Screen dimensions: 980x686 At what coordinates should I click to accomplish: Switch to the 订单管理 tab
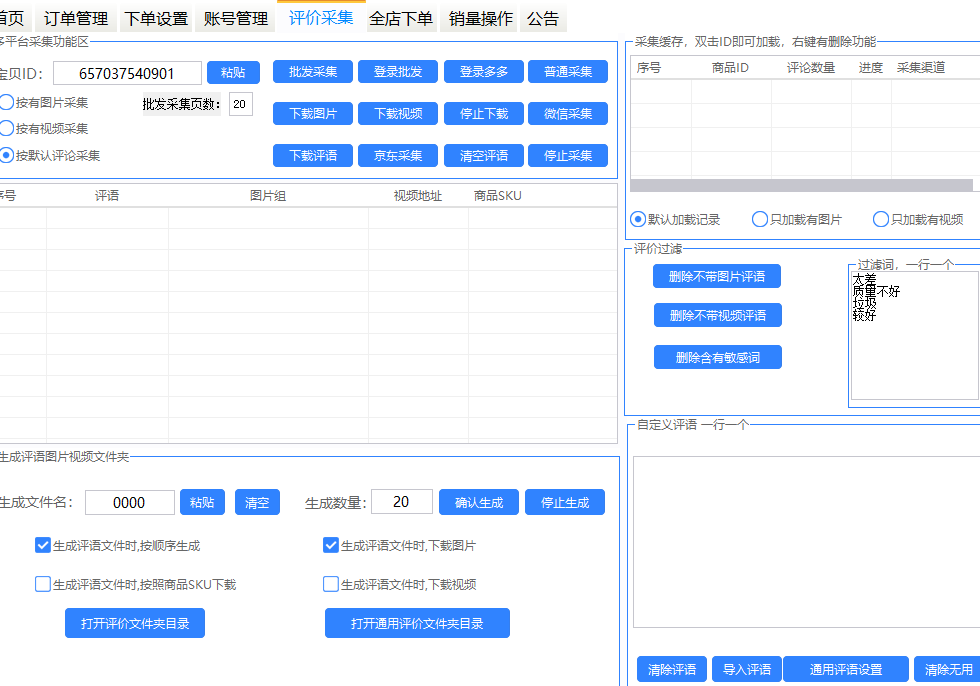pyautogui.click(x=82, y=17)
